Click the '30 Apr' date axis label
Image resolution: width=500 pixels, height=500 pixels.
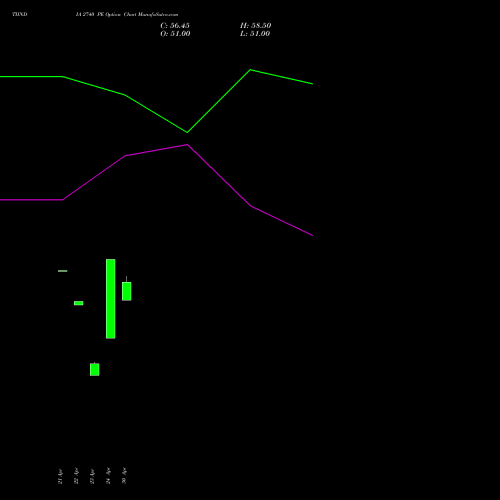tap(124, 476)
